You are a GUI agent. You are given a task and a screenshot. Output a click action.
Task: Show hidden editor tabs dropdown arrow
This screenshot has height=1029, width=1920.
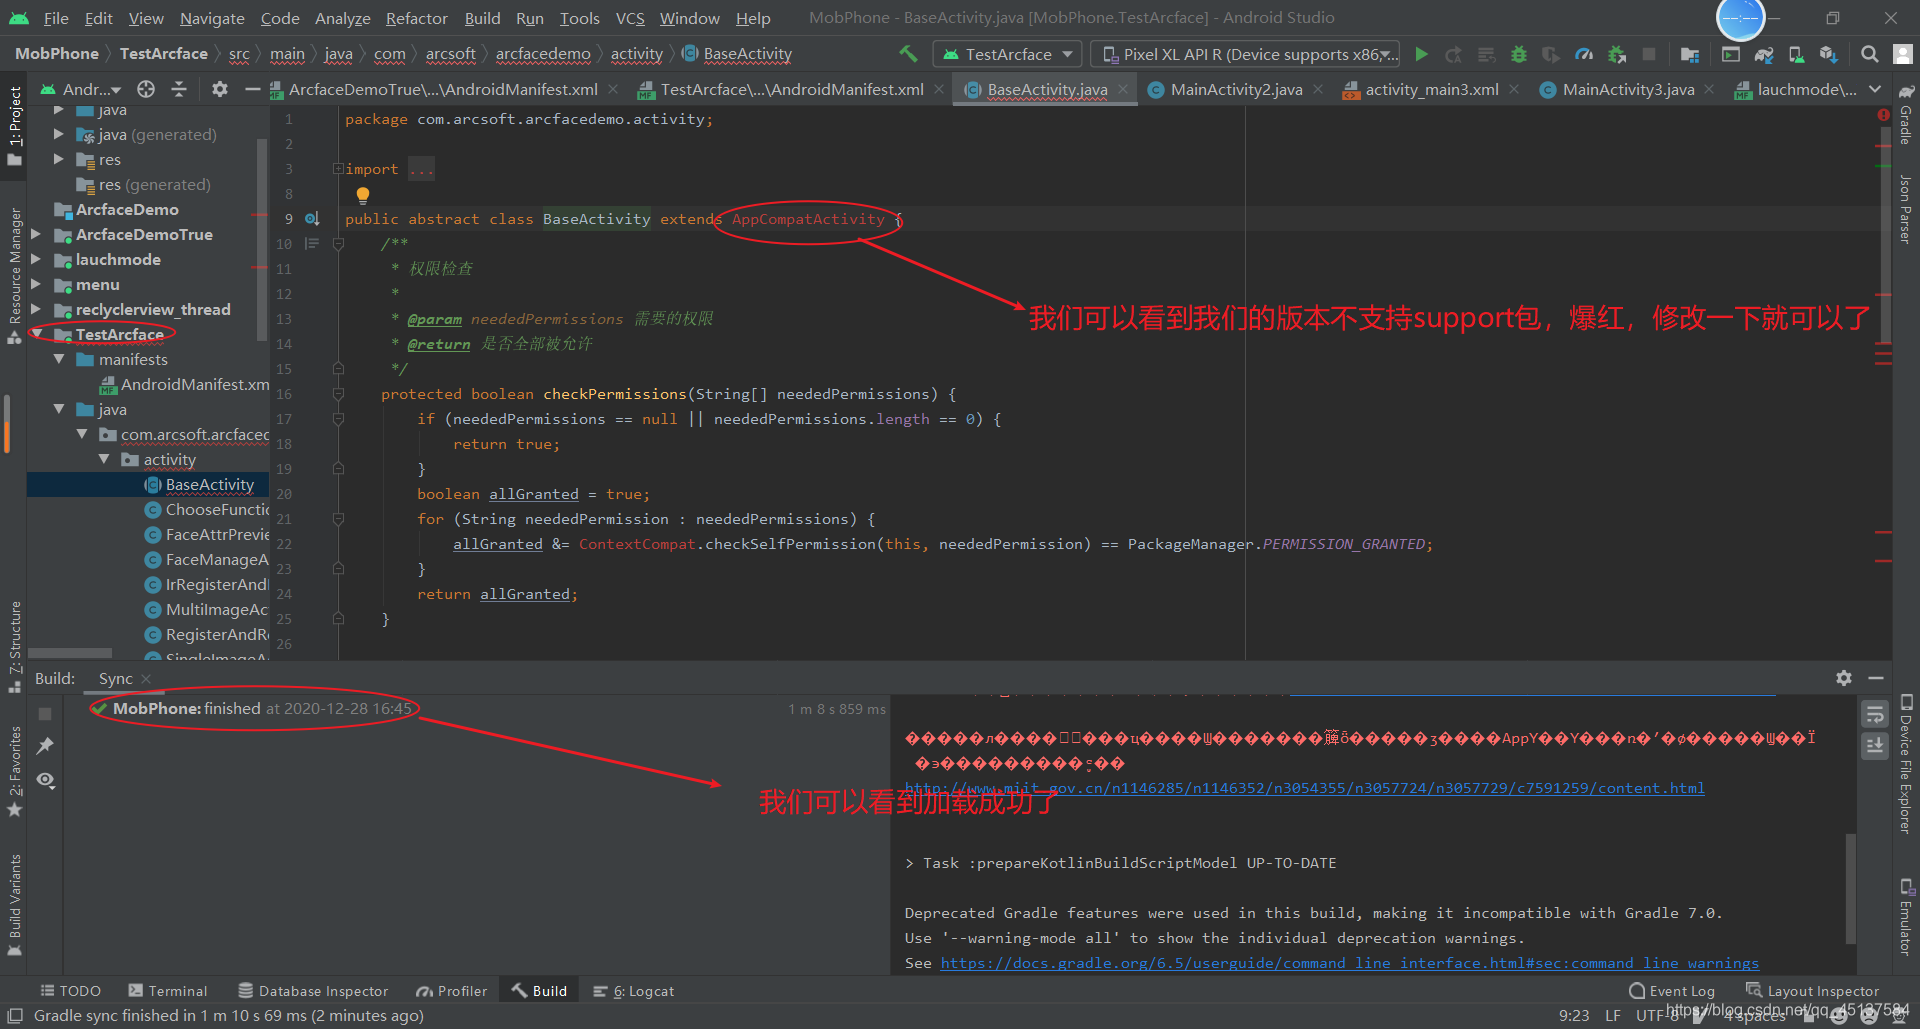pos(1875,89)
